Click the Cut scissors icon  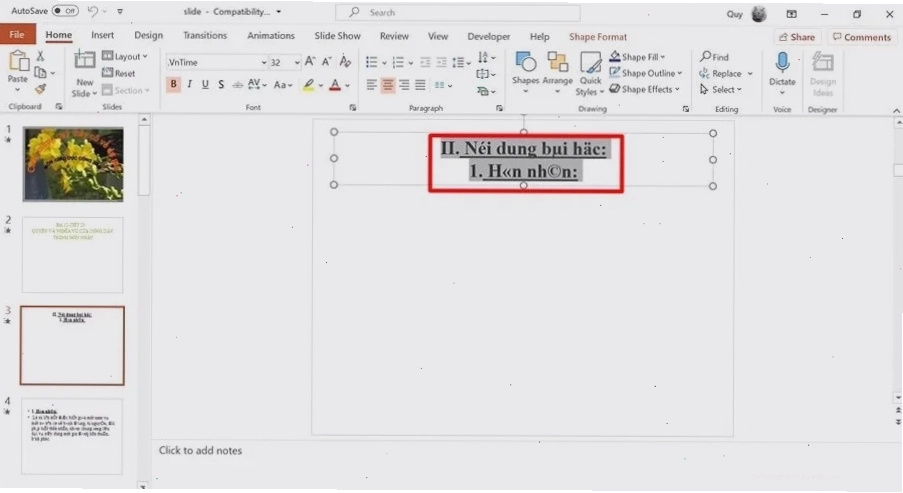[40, 56]
